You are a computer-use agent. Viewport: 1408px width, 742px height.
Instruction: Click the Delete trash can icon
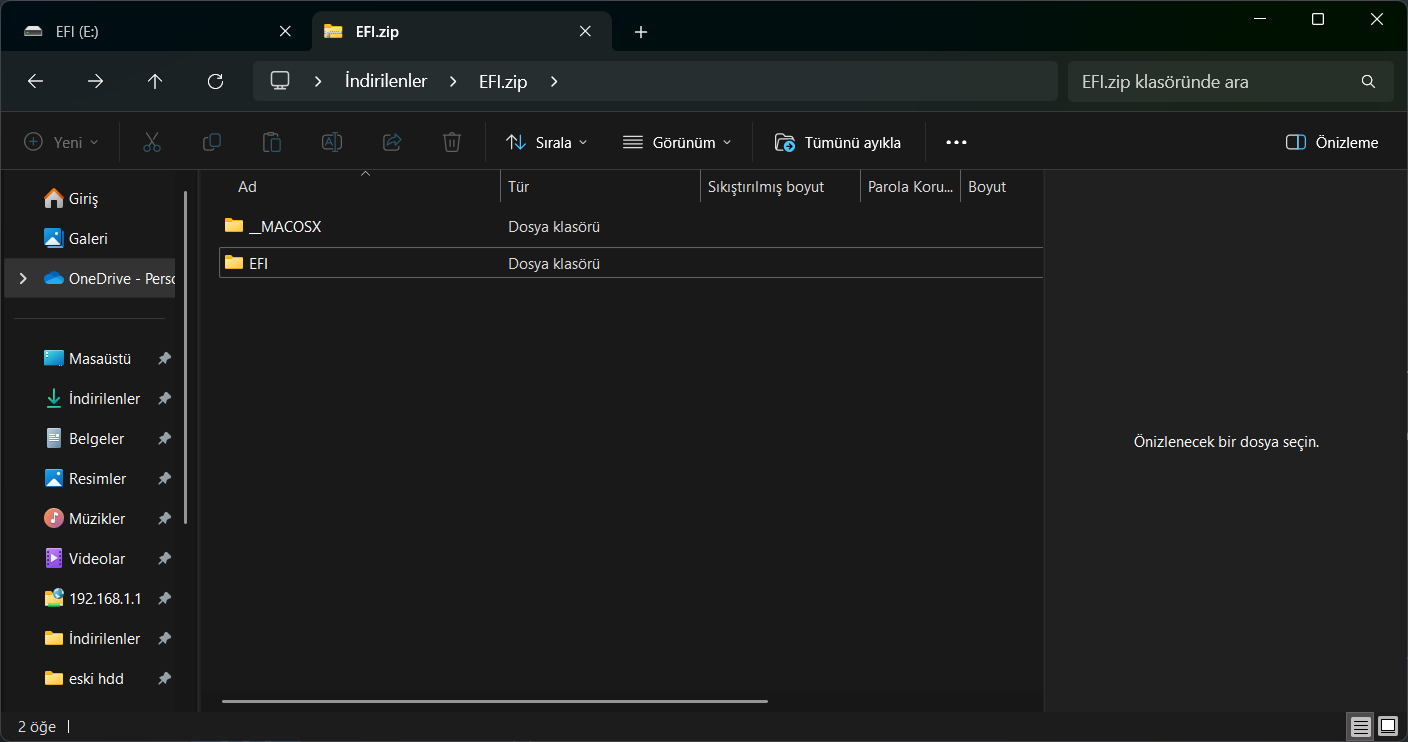pos(452,142)
